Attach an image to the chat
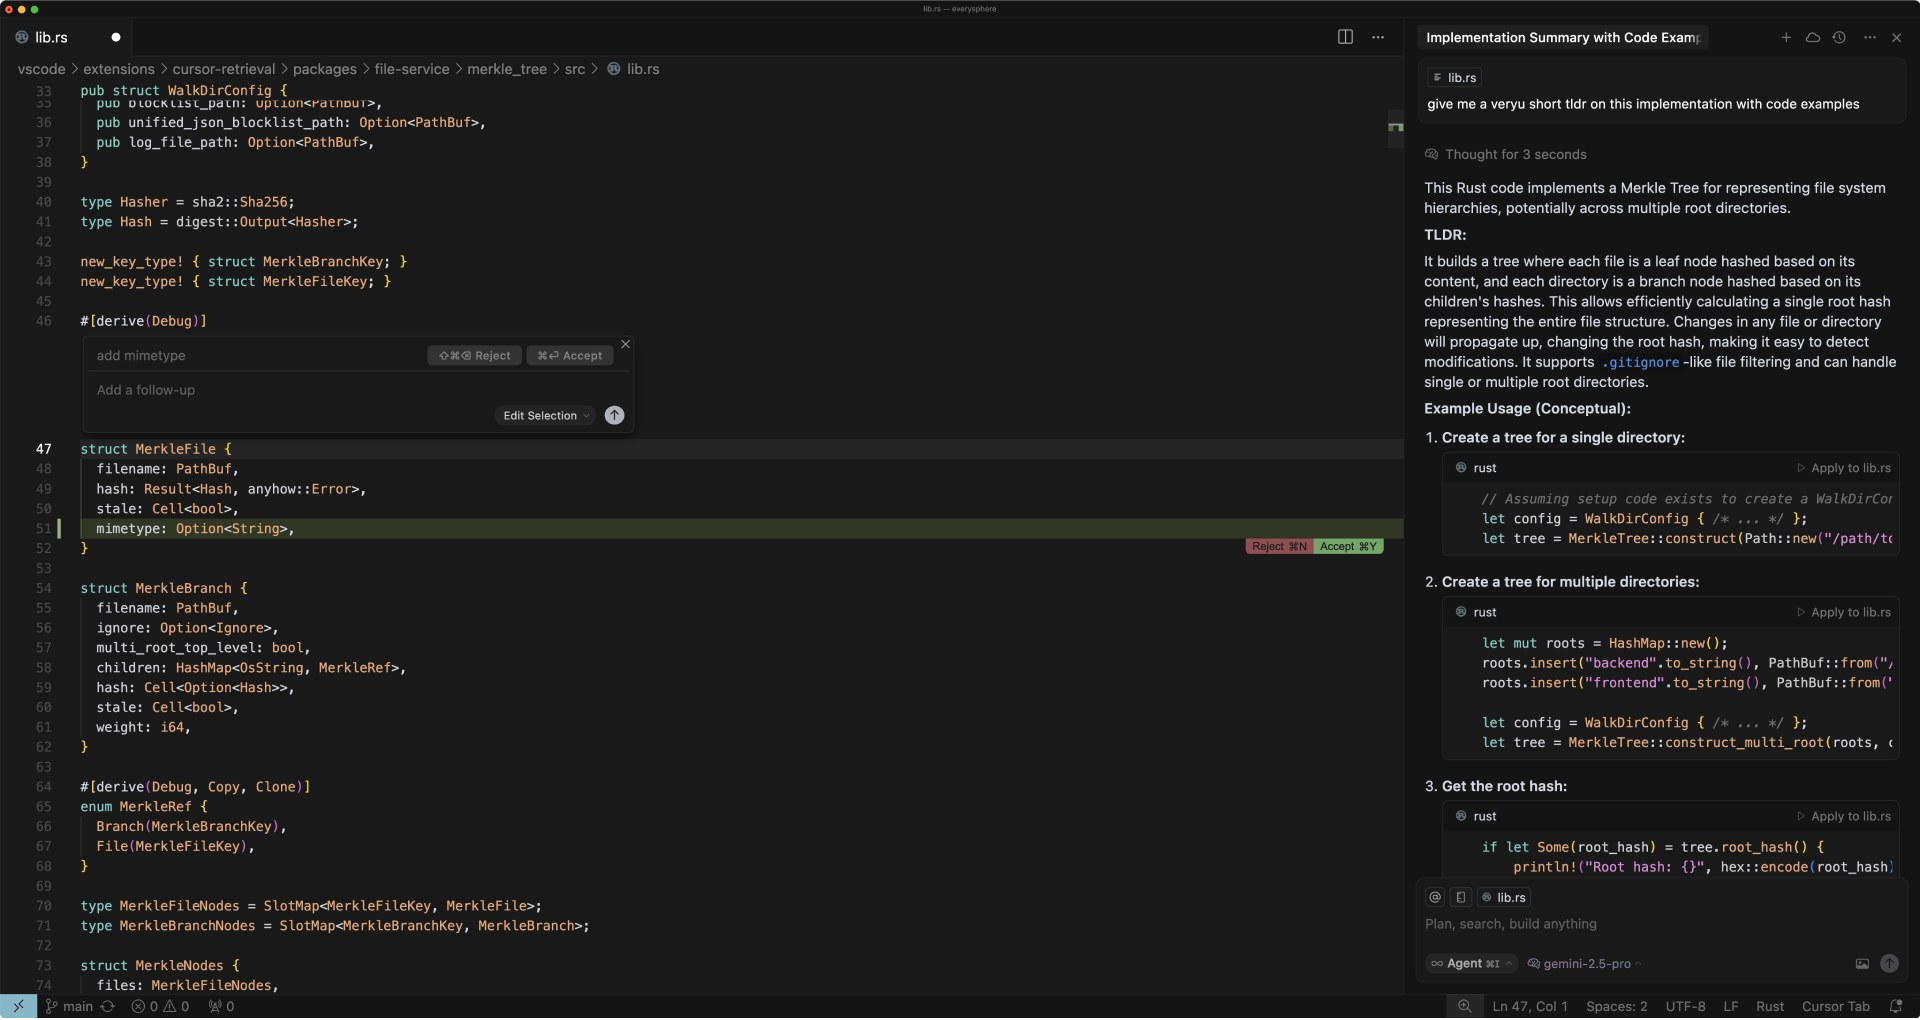Screen dimensions: 1920x1020 (1862, 964)
